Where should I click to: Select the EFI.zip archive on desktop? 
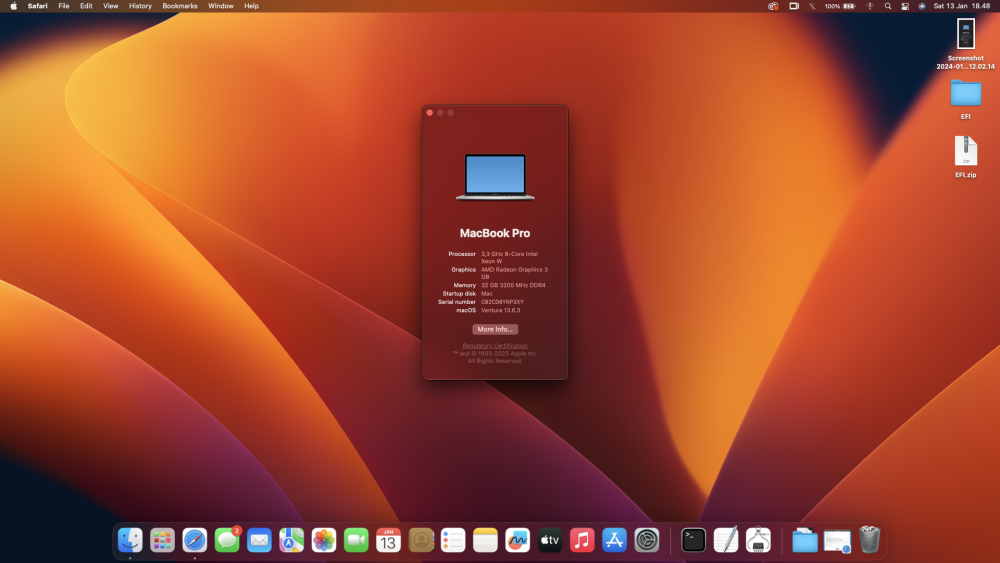click(966, 157)
